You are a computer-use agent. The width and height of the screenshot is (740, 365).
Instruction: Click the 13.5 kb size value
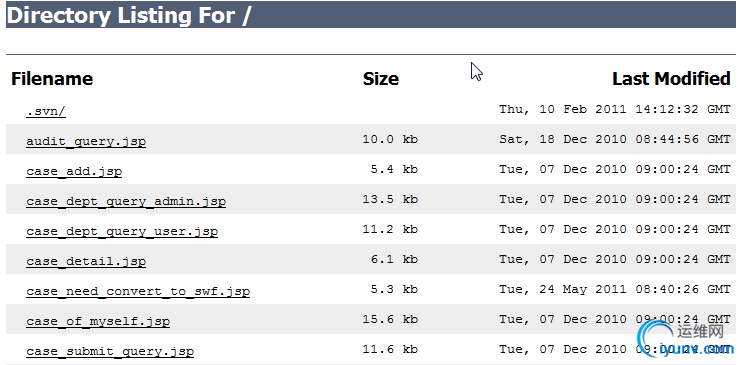click(x=390, y=199)
